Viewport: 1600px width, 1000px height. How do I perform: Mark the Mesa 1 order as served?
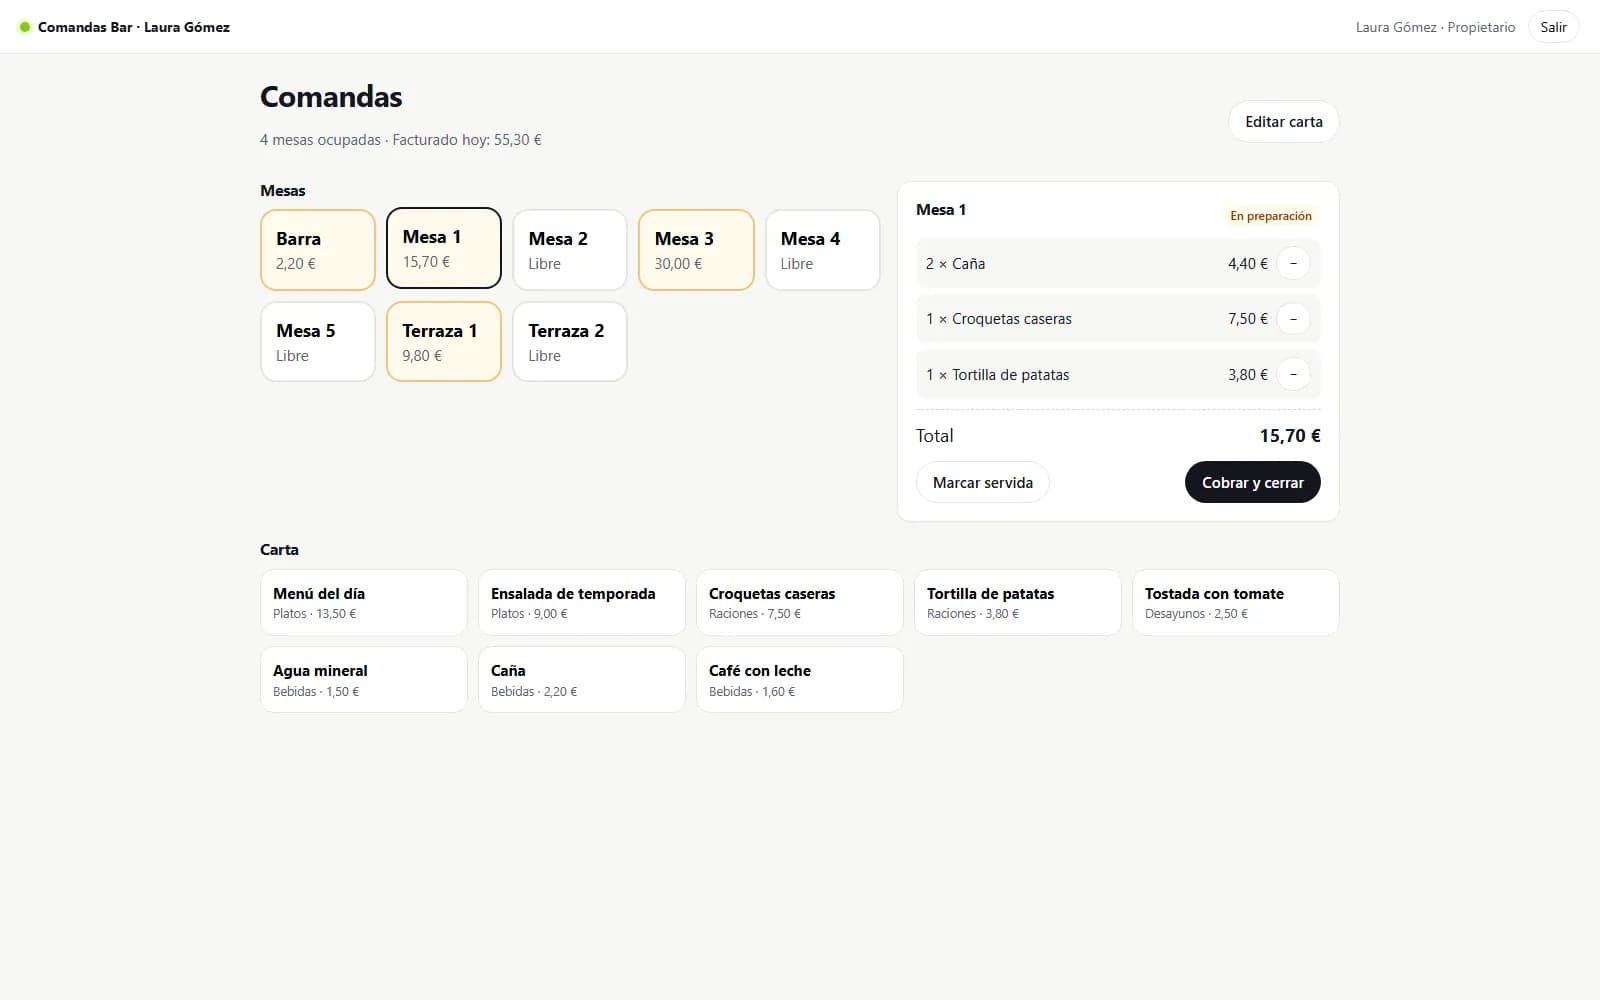tap(983, 482)
